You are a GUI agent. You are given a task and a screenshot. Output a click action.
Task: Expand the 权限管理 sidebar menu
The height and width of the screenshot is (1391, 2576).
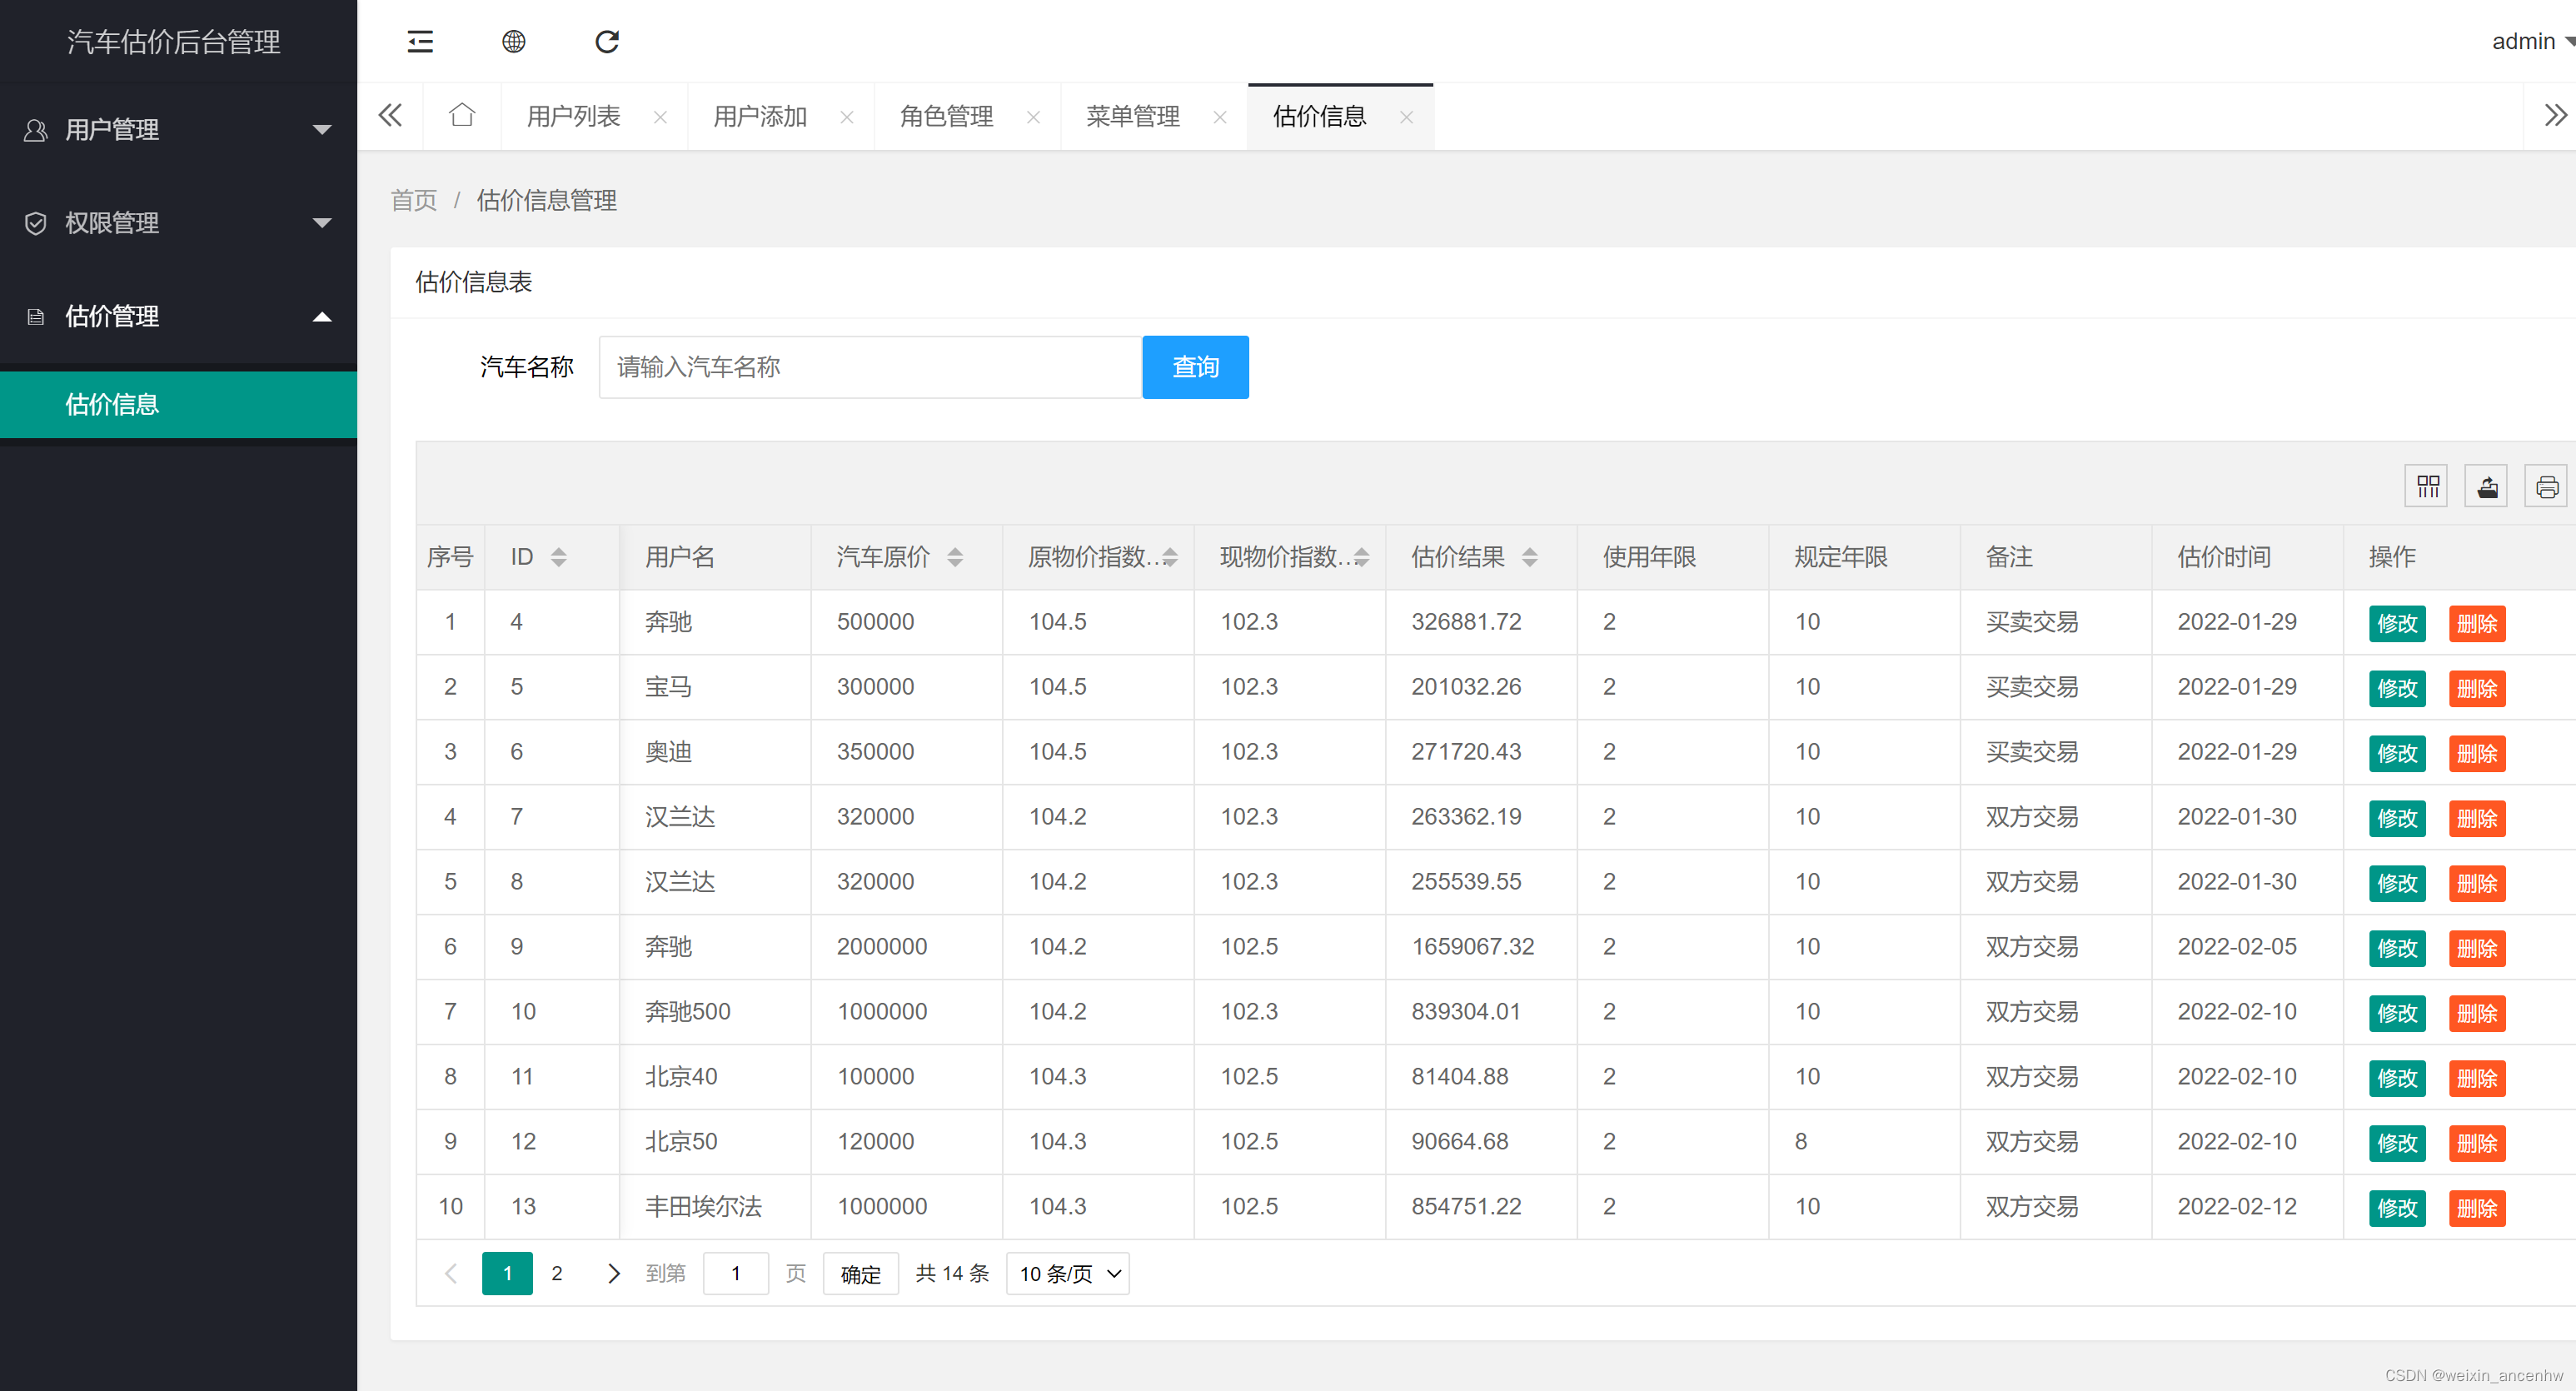178,222
